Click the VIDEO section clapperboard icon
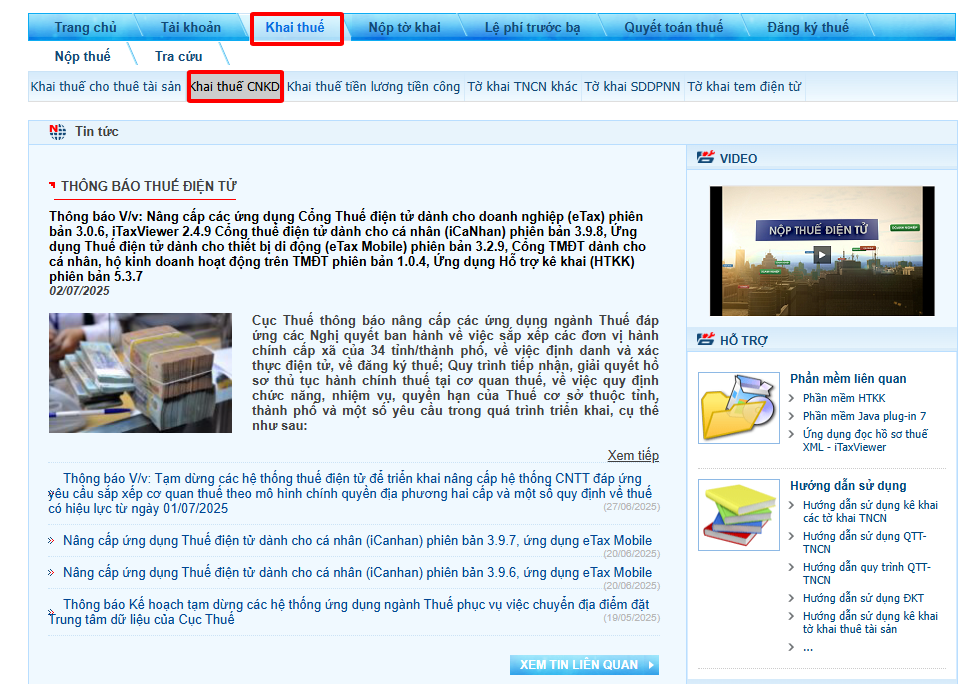The width and height of the screenshot is (970, 684). click(x=706, y=158)
